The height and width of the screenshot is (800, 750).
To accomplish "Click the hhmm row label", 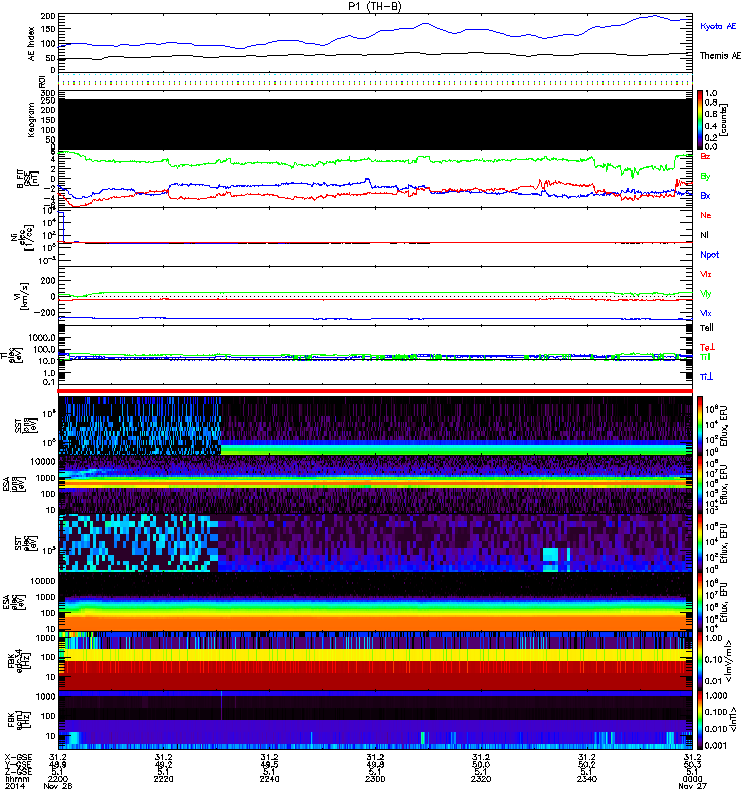I will 17,779.
